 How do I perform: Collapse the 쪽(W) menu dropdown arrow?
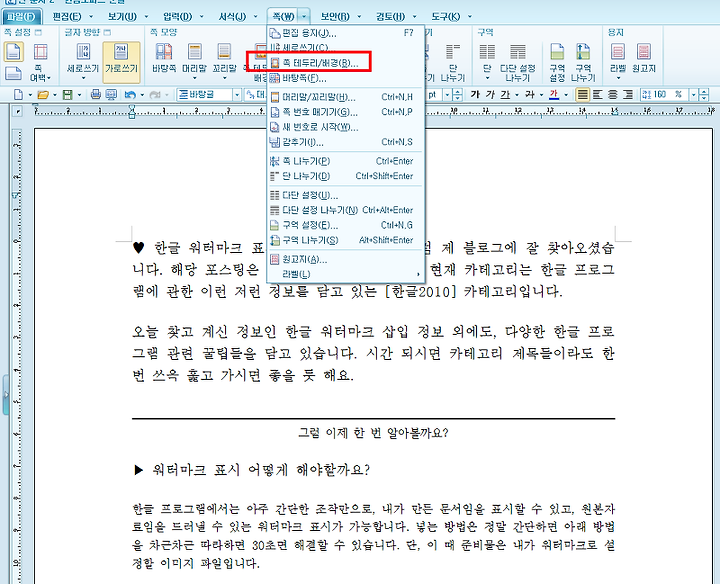304,17
